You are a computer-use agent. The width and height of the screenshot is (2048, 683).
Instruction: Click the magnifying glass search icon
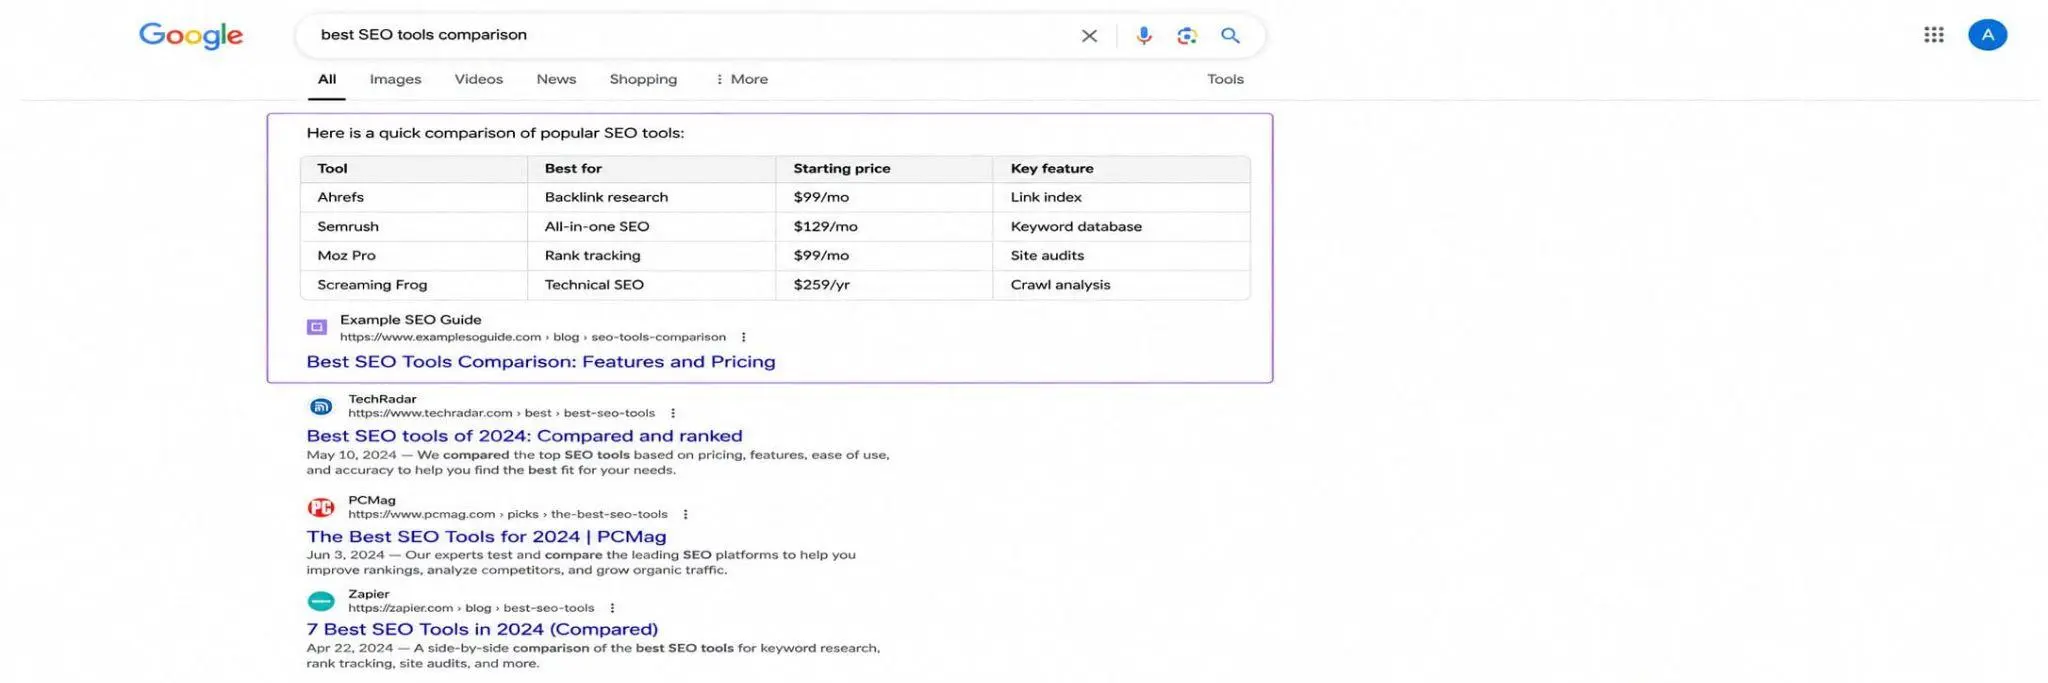1230,36
